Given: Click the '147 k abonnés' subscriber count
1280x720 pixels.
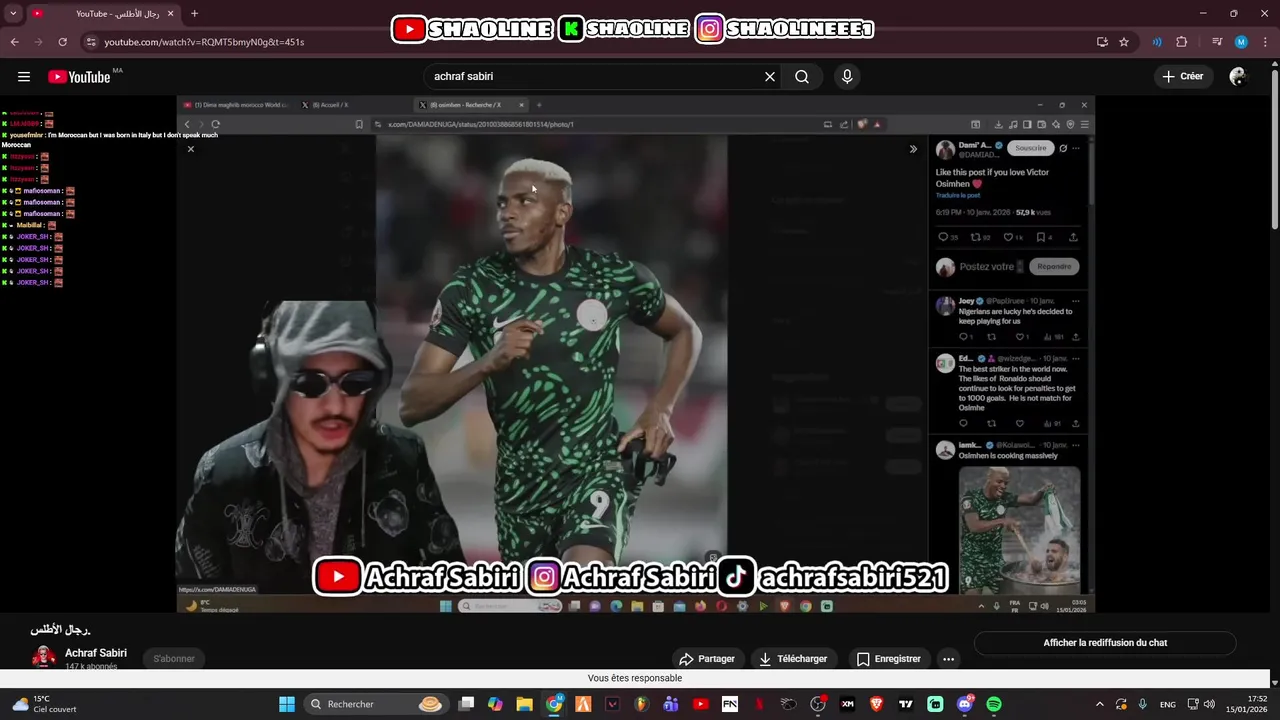Looking at the screenshot, I should tap(91, 666).
